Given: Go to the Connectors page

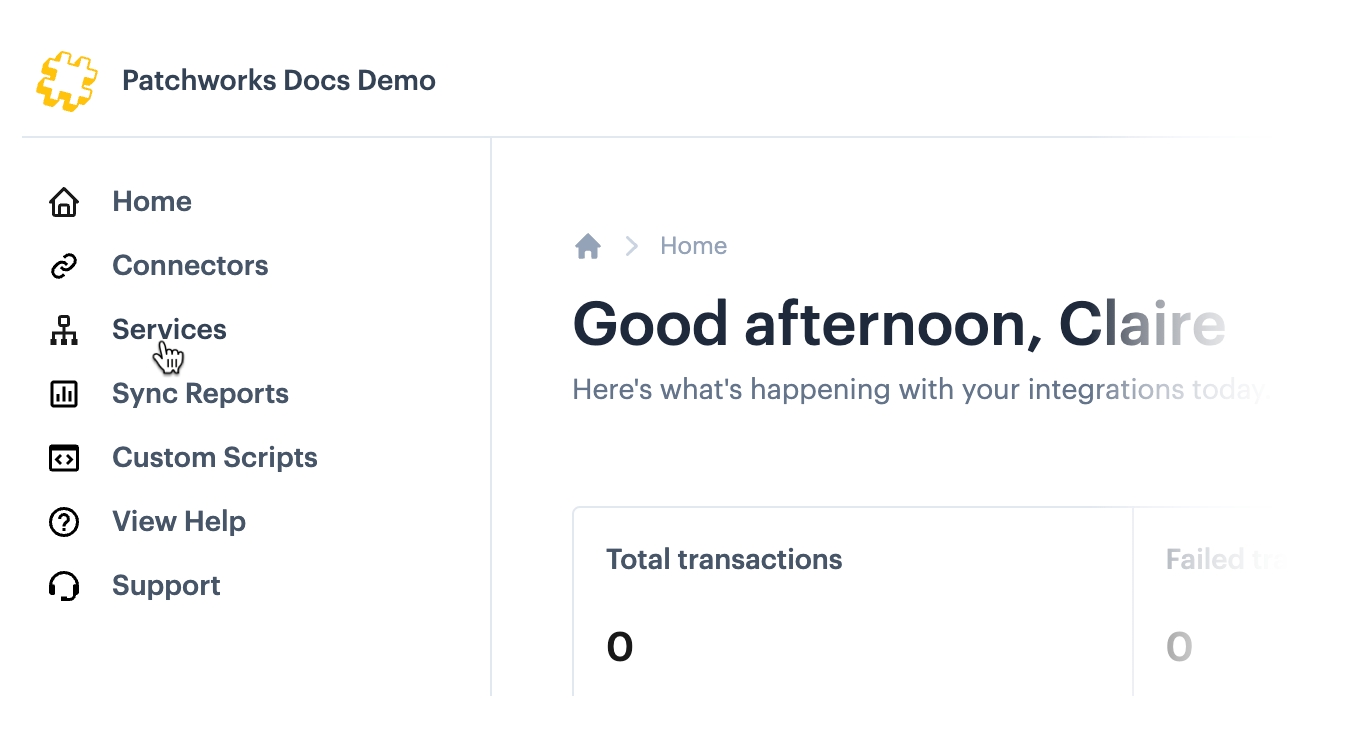Looking at the screenshot, I should pyautogui.click(x=190, y=266).
